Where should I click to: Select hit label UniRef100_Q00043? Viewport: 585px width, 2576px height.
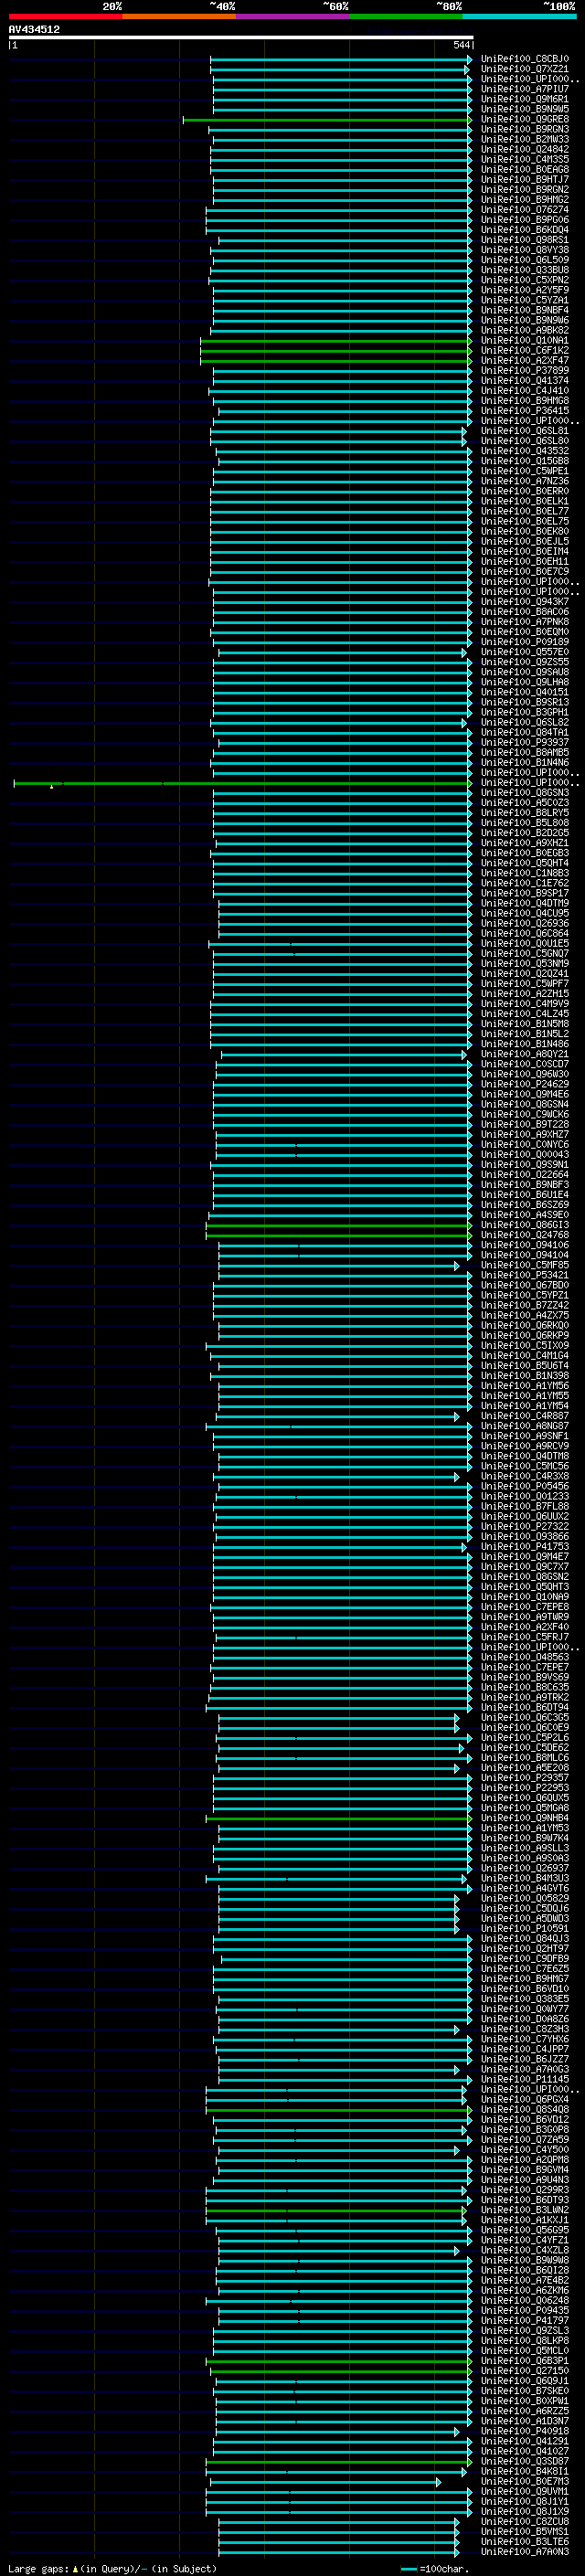coord(524,1154)
